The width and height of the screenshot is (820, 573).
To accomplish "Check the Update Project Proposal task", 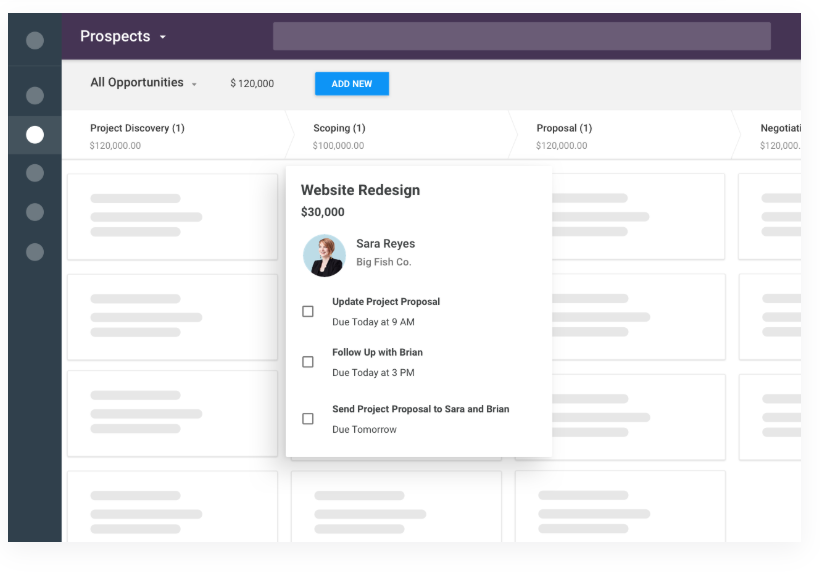I will [308, 311].
